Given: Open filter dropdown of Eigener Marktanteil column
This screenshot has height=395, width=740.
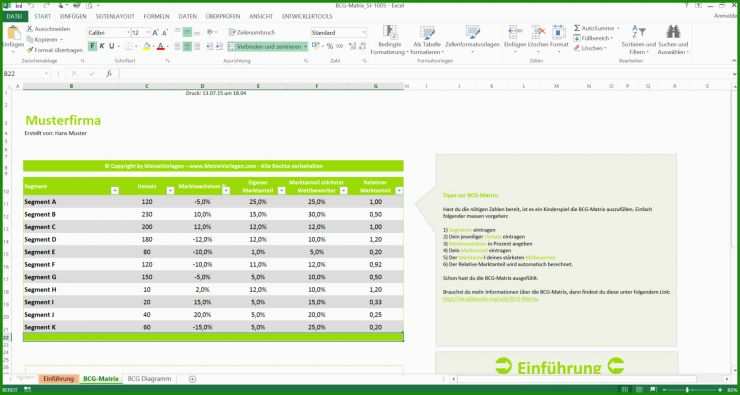Looking at the screenshot, I should tap(282, 190).
